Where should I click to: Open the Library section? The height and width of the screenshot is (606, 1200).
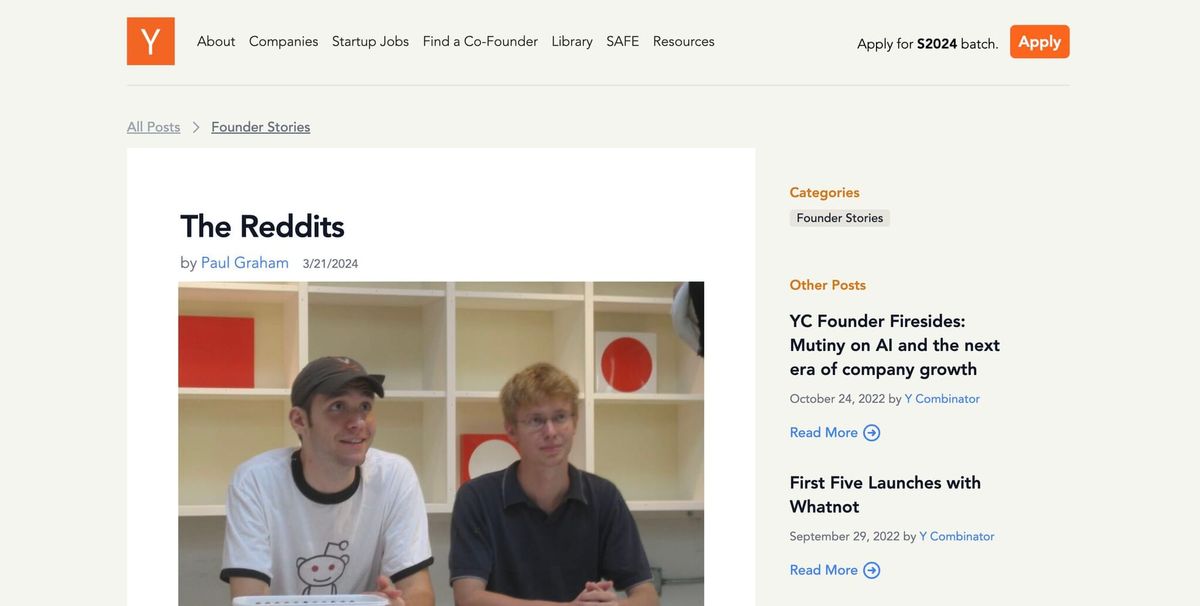tap(571, 41)
